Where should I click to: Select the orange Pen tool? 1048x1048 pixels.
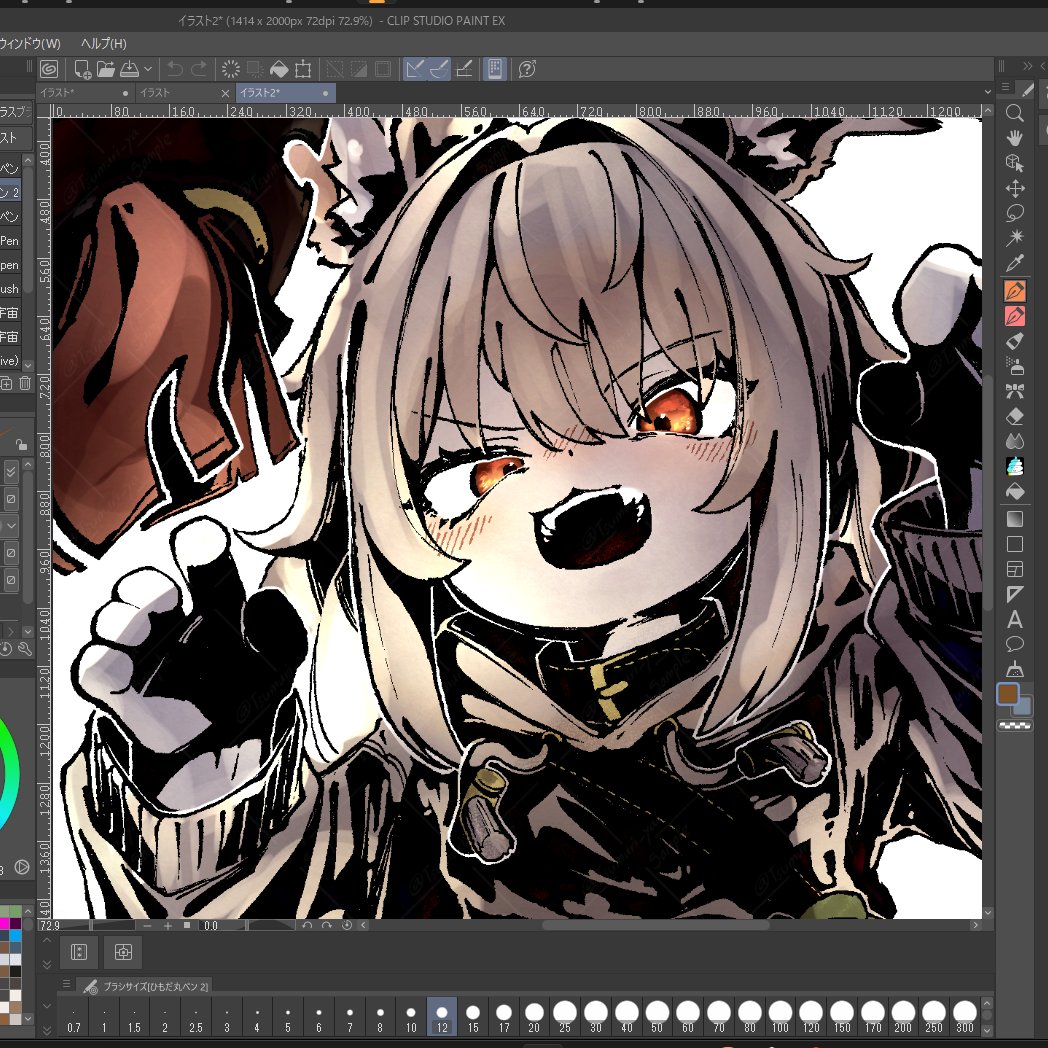[x=1015, y=291]
